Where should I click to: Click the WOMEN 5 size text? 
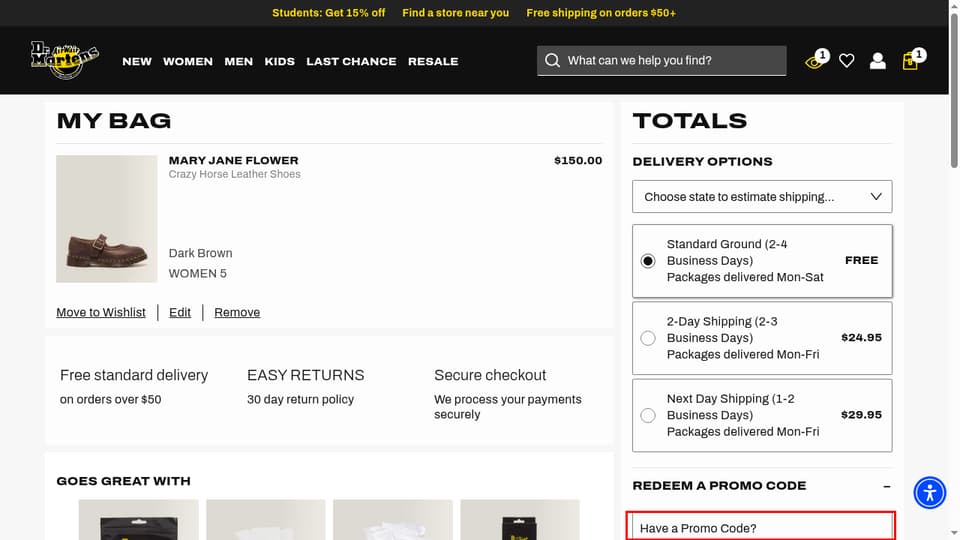click(197, 274)
